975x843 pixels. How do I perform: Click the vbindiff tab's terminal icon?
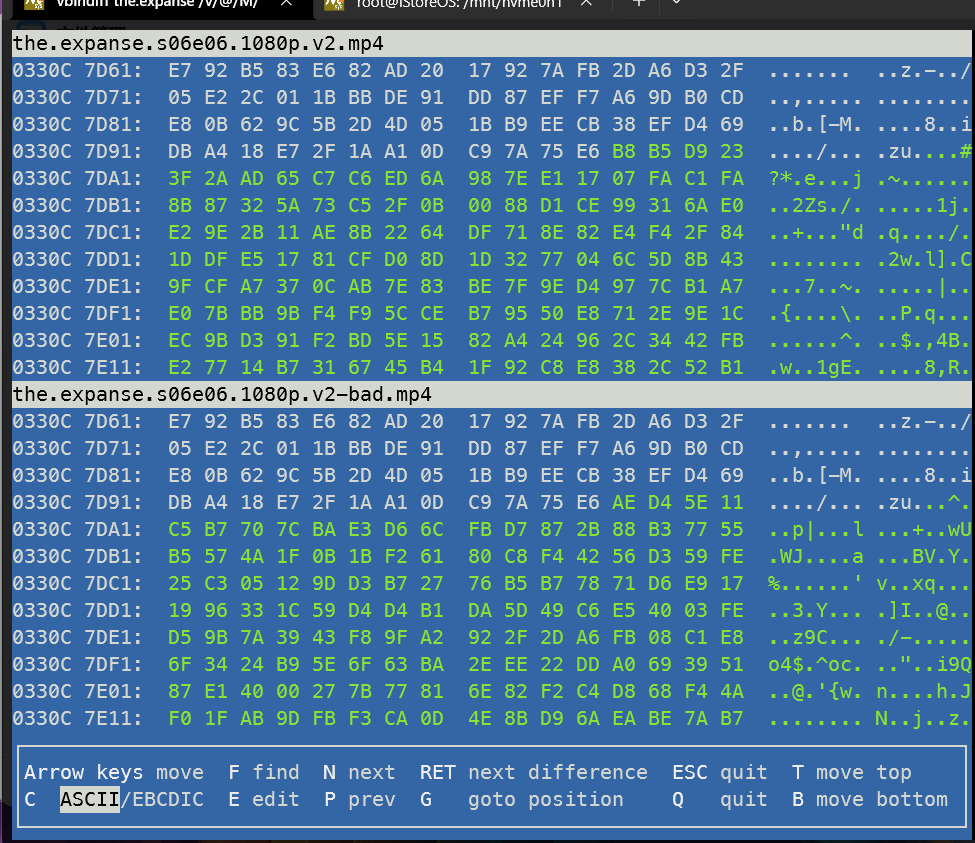(x=34, y=4)
